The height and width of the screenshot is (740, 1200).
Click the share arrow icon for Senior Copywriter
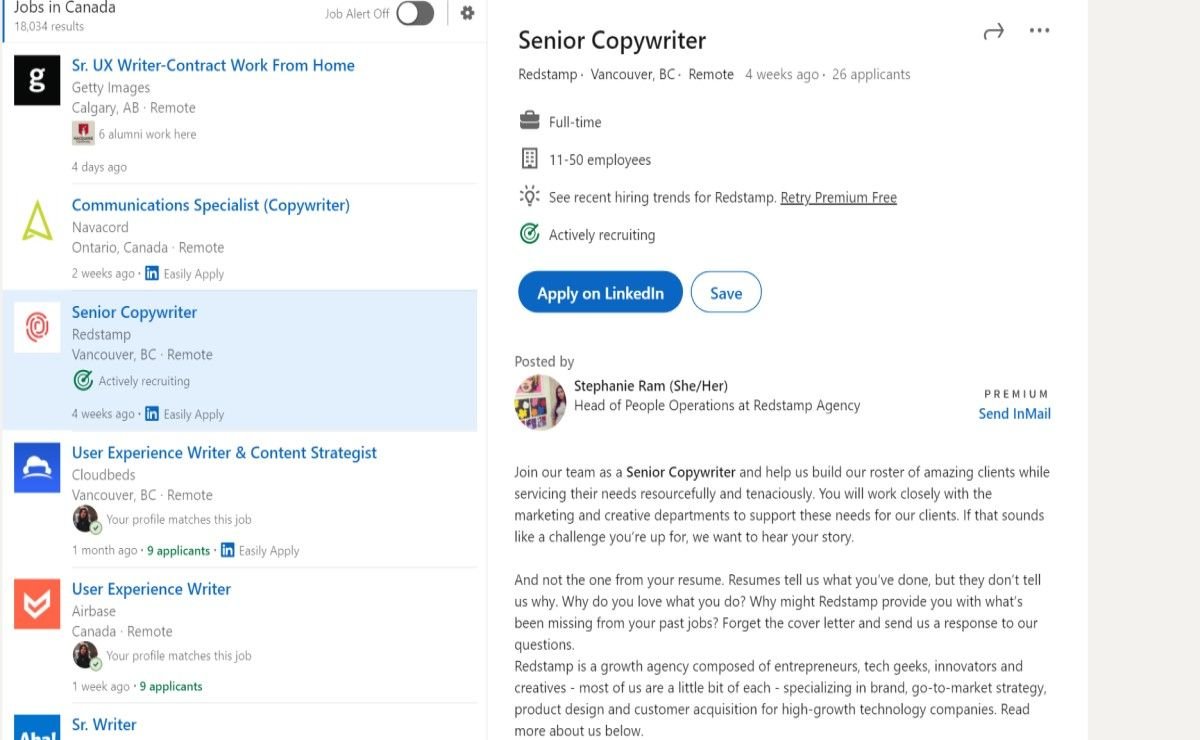coord(993,32)
